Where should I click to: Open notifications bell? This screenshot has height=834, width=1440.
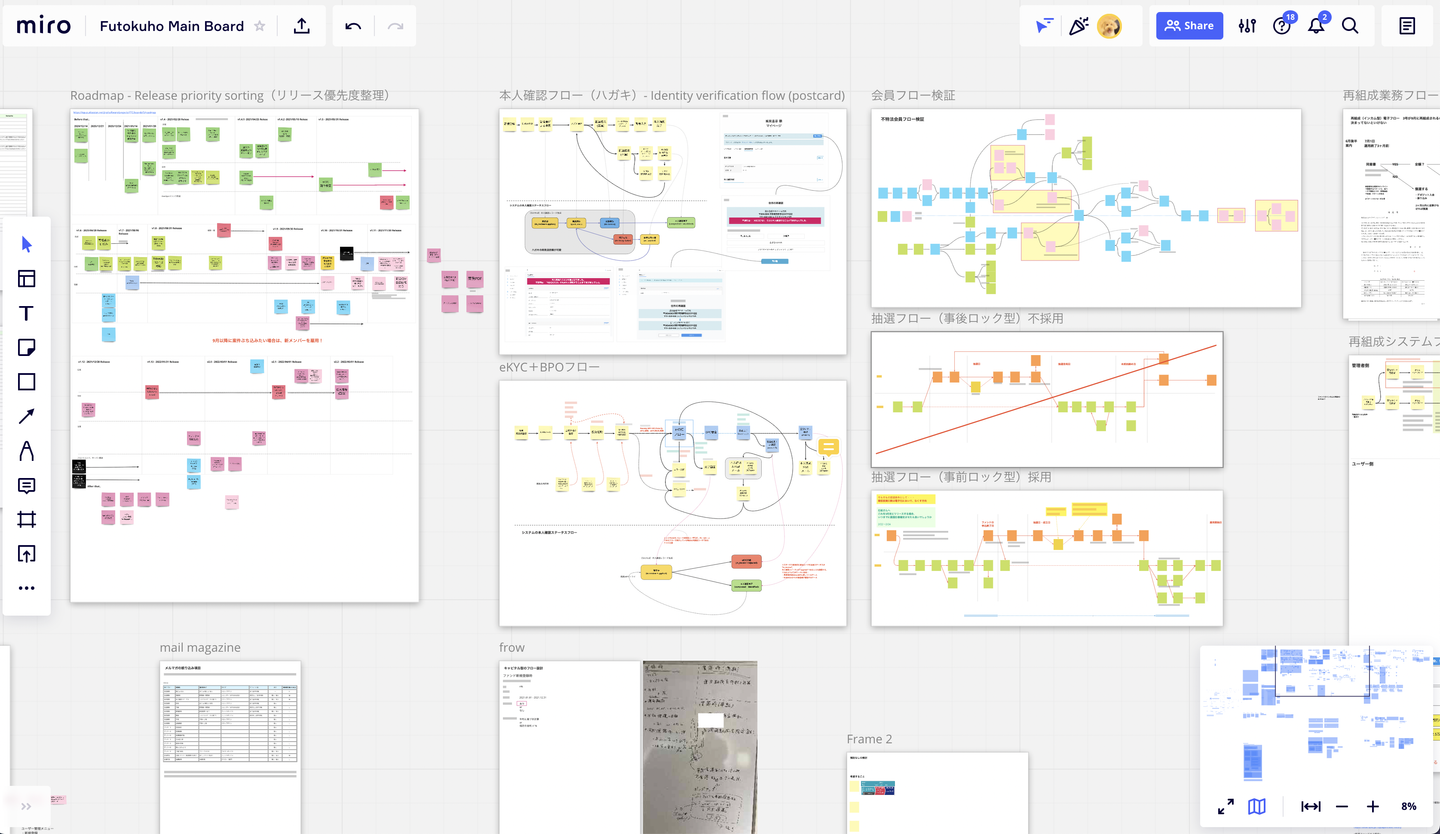(1316, 26)
